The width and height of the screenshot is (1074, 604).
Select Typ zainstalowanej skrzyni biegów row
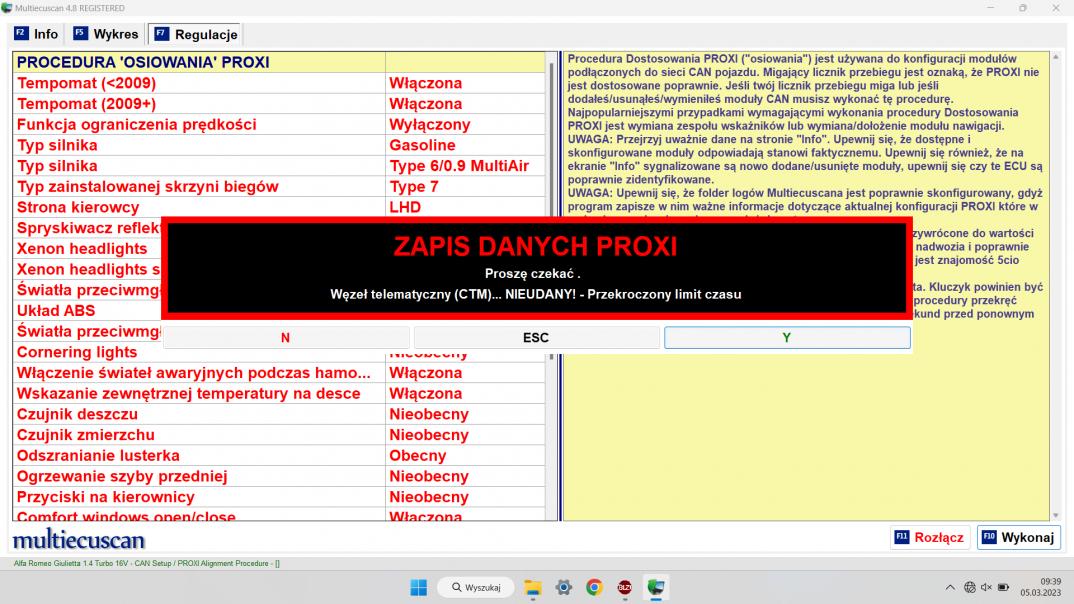click(279, 186)
